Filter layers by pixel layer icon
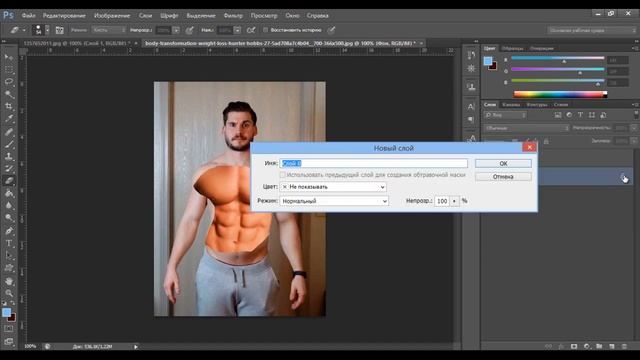This screenshot has height=360, width=640. 558,115
